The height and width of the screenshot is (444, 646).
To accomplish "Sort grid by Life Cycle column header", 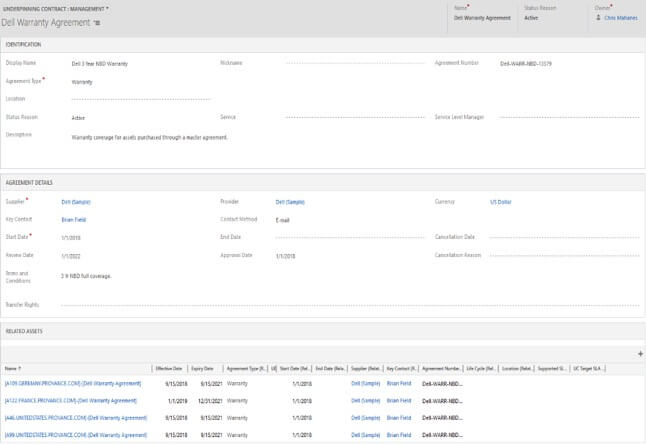I will [481, 369].
